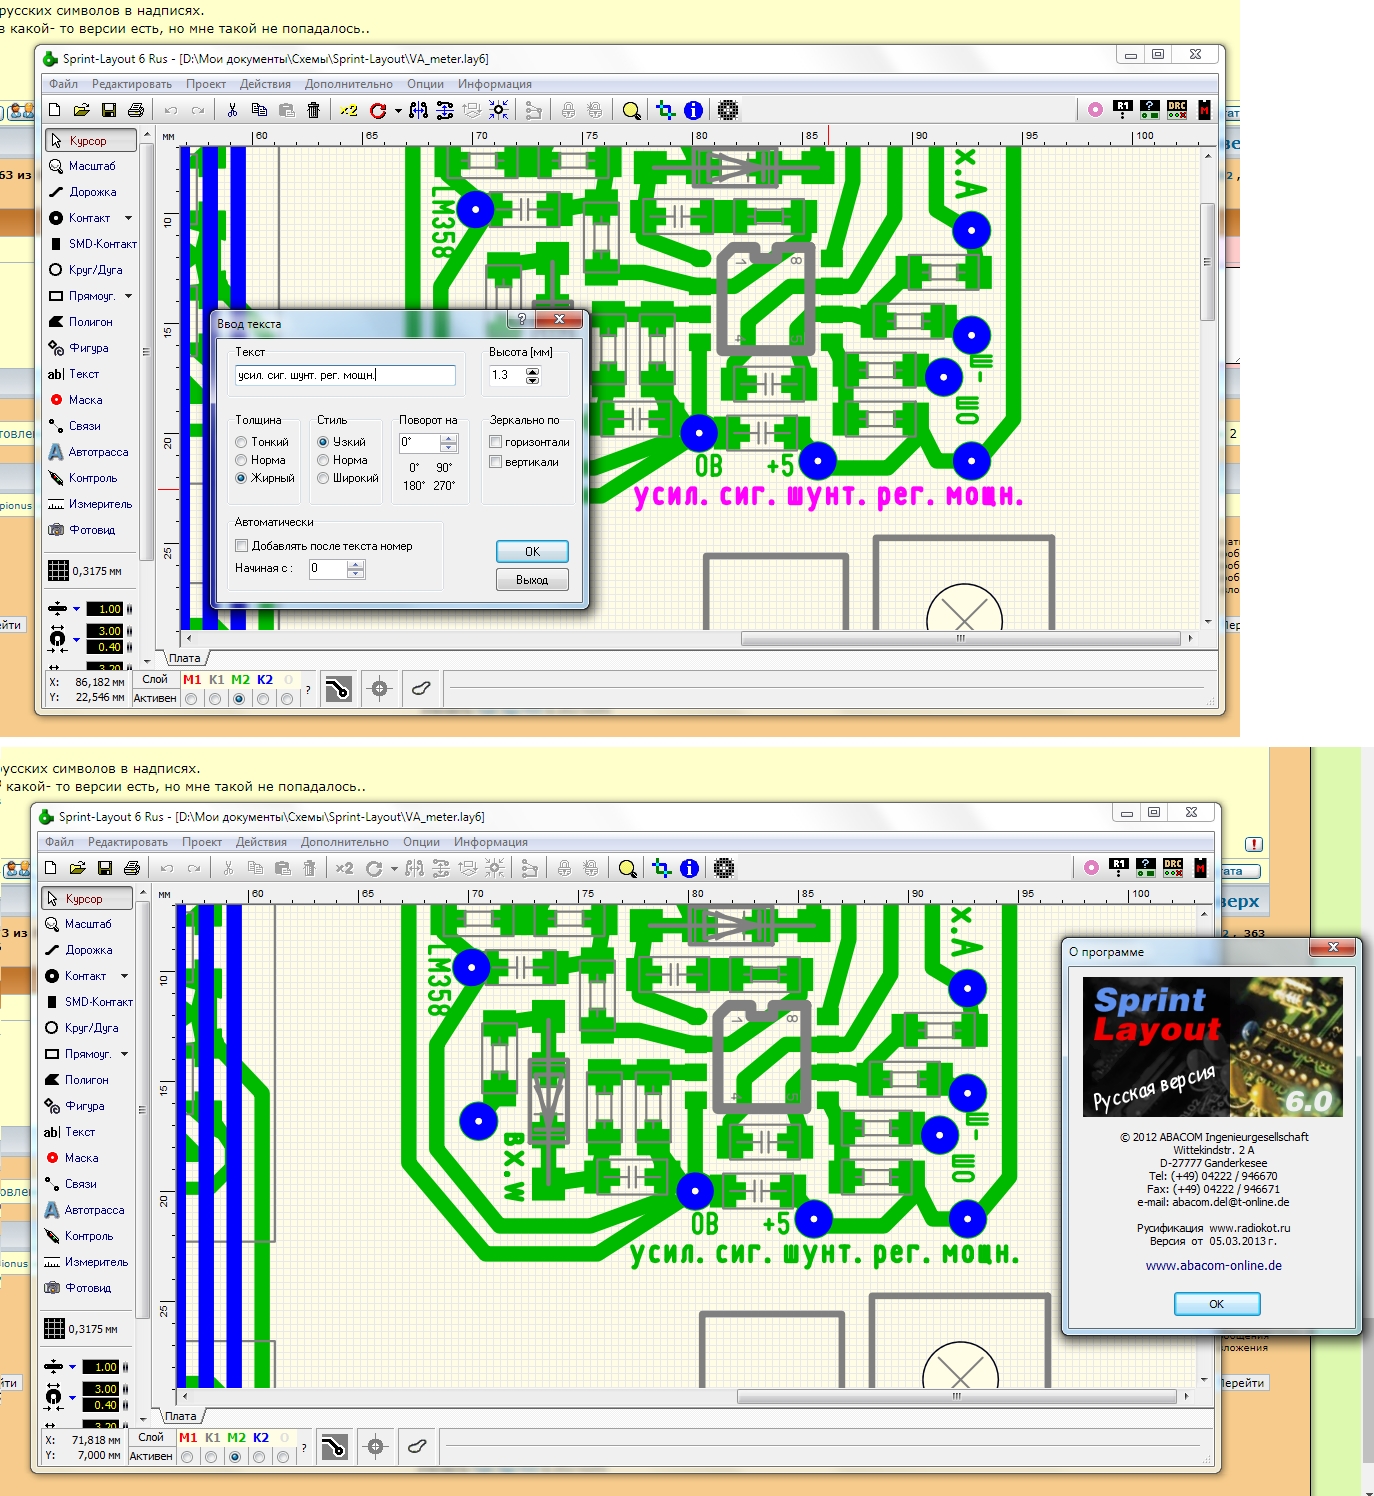Open the www.abacom-online.de link

click(1213, 1265)
